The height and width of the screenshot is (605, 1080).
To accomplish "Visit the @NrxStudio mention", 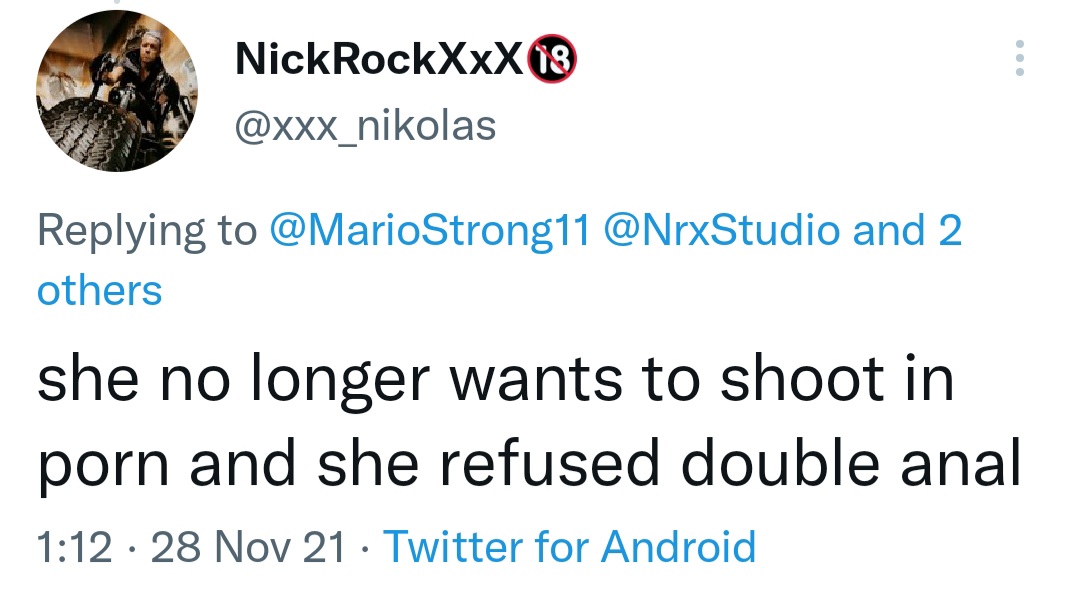I will point(722,231).
